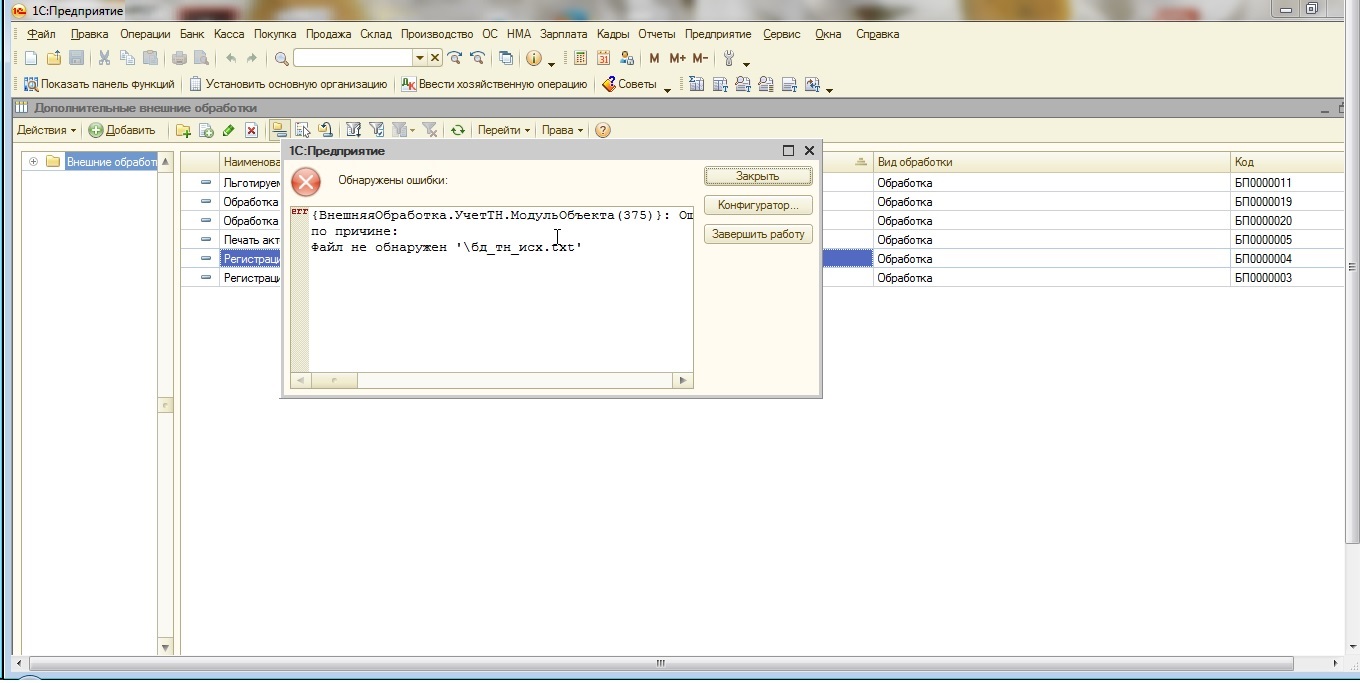The image size is (1360, 683).
Task: Select the row with code БП0000011
Action: [x=762, y=183]
